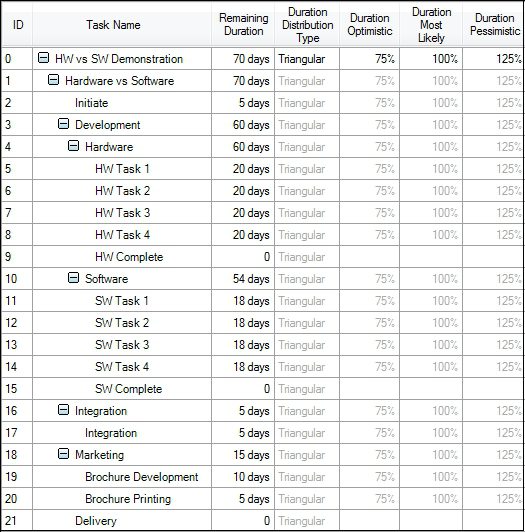Collapse the HW vs SW Demonstration summary
This screenshot has height=532, width=525.
(x=43, y=58)
